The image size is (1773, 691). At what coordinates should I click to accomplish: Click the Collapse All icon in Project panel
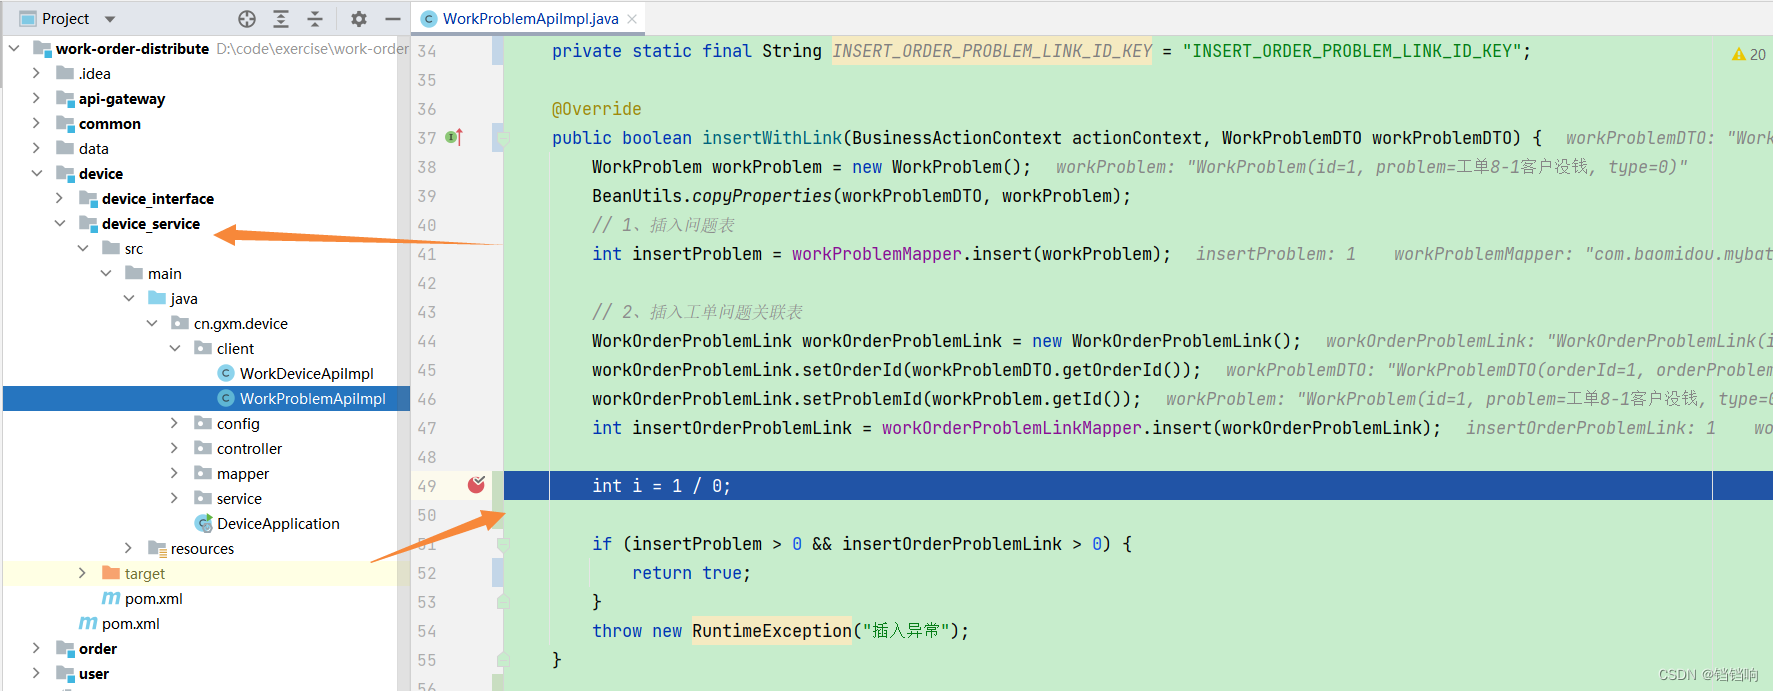click(x=315, y=19)
